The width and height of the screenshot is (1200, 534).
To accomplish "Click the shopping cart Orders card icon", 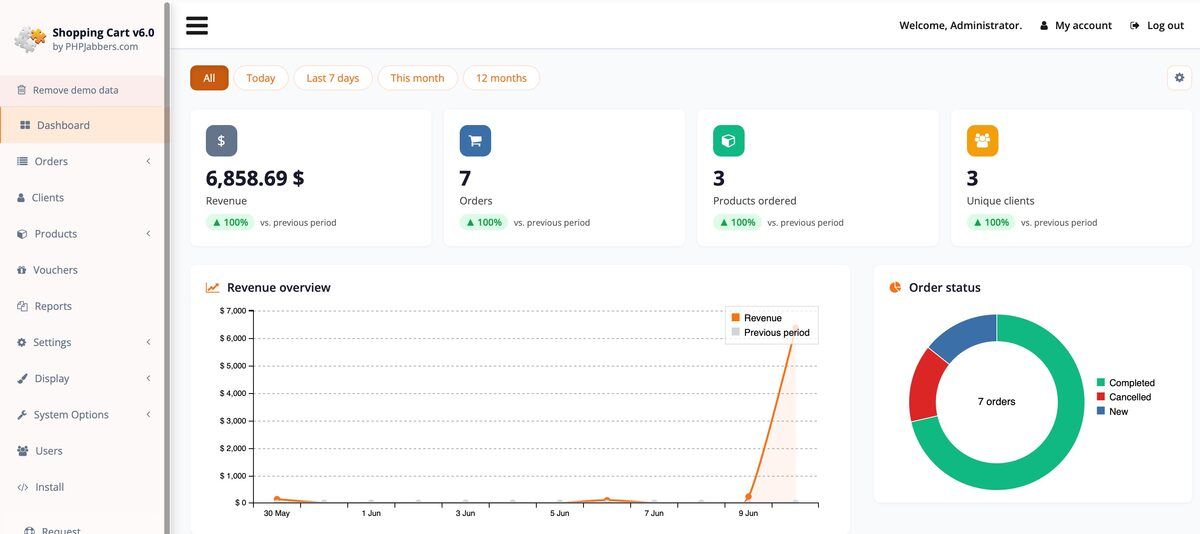I will 475,141.
